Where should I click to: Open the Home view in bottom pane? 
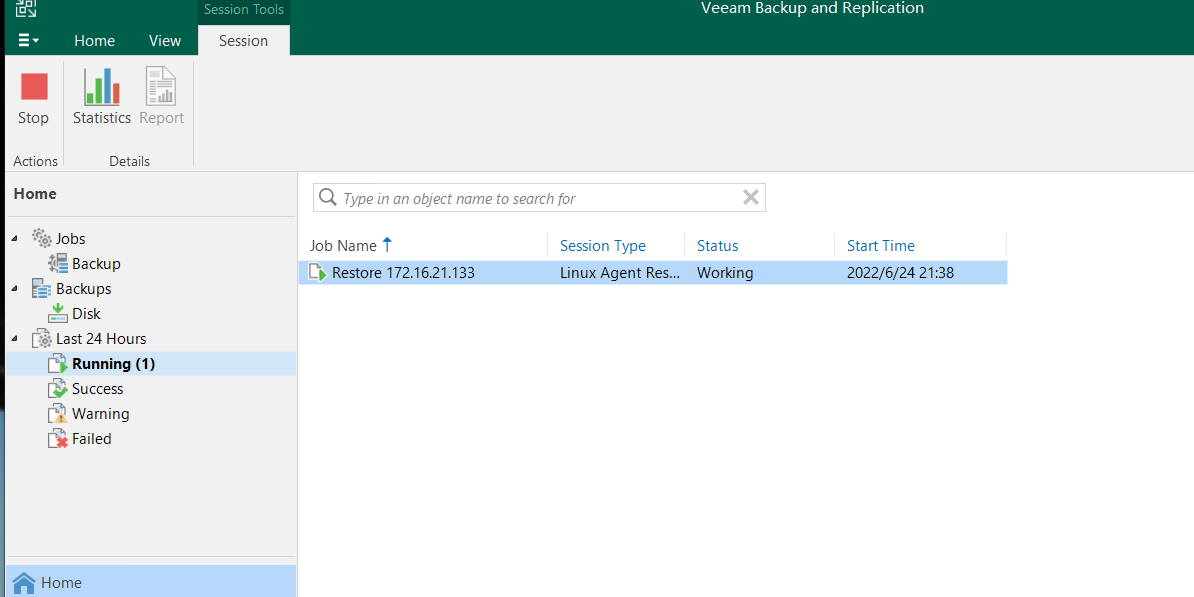tap(151, 583)
